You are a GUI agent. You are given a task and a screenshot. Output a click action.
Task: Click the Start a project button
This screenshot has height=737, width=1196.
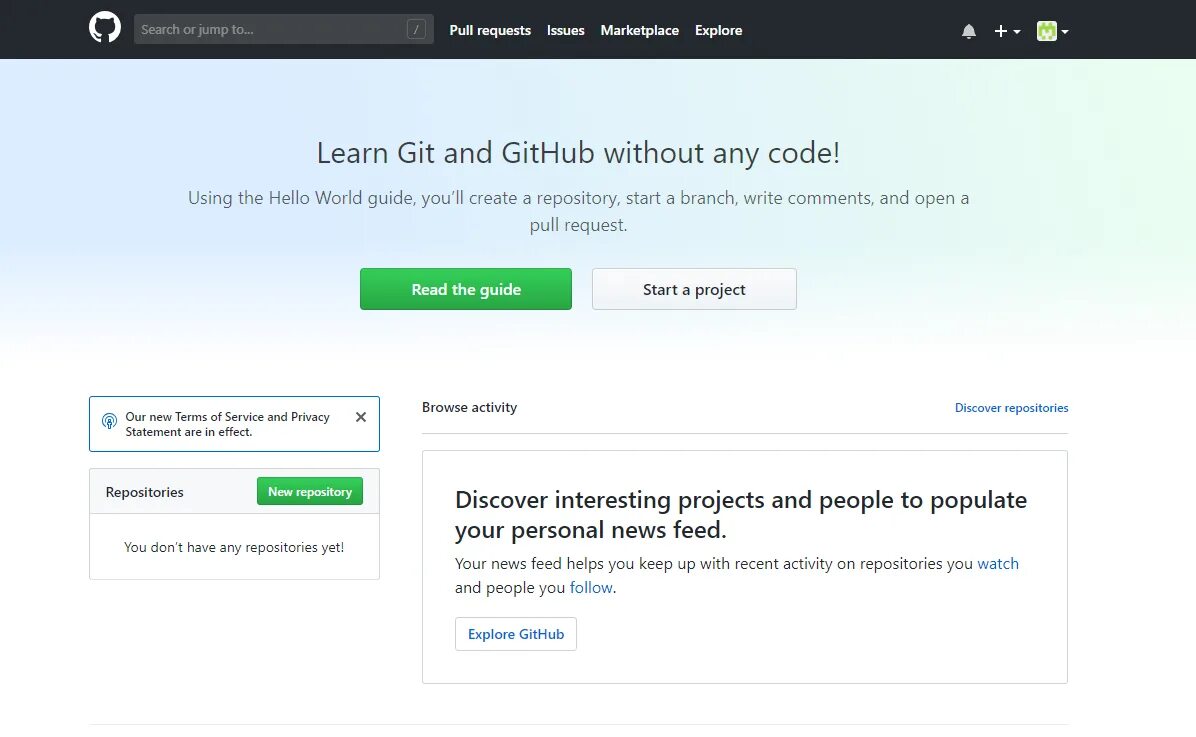pos(694,289)
